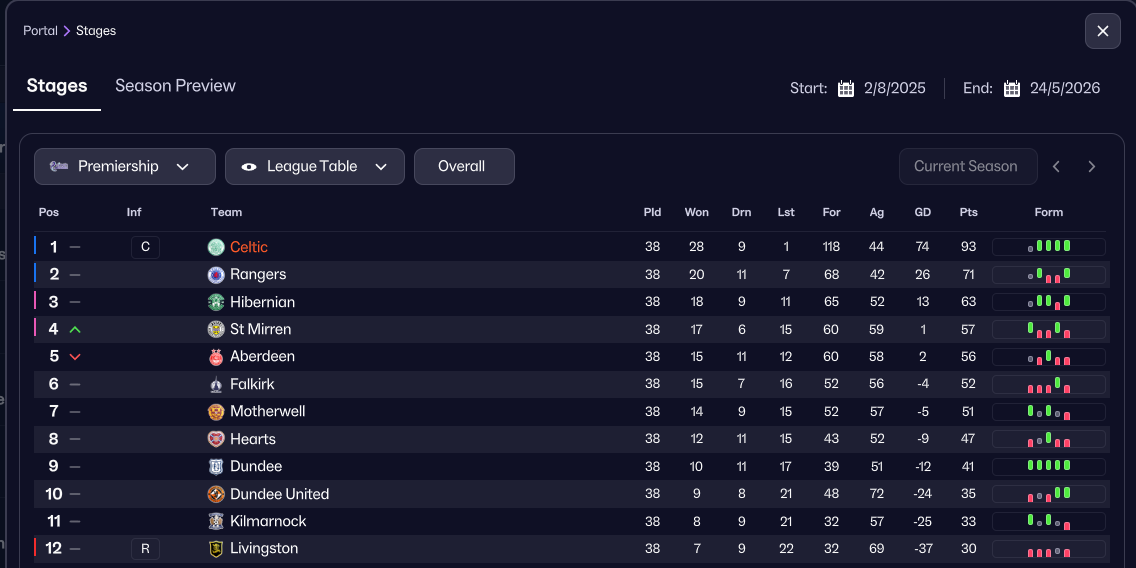Click Celtic's form indicator bar
The image size is (1136, 568).
coord(1048,247)
